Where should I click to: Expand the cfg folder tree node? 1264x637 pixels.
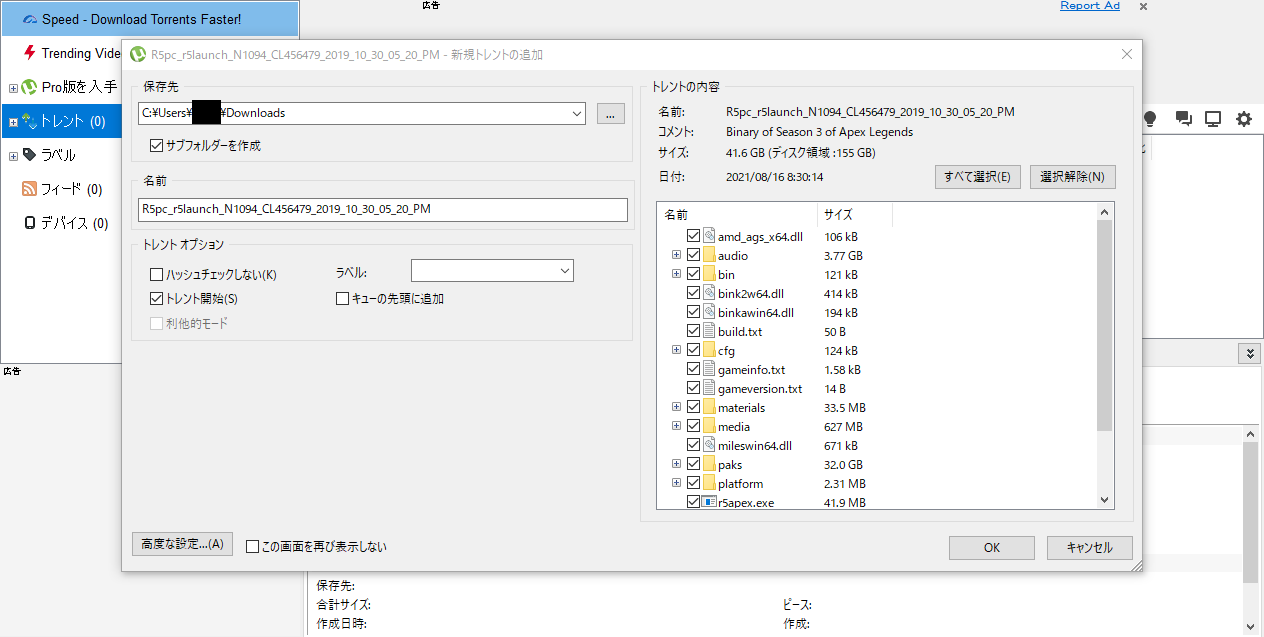(677, 350)
